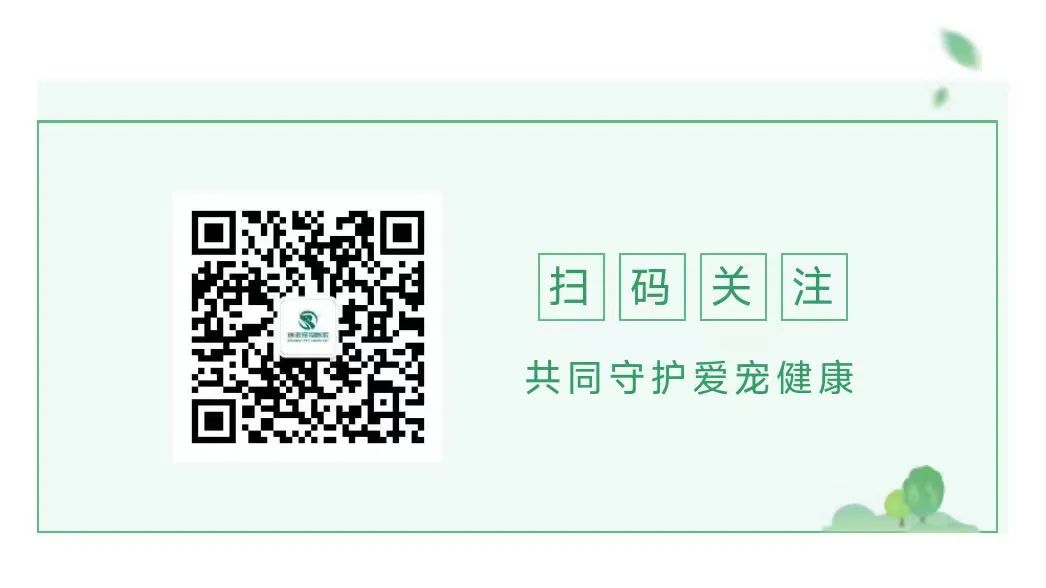Click the small alignment square in QR code
This screenshot has width=1046, height=588.
[x=383, y=402]
